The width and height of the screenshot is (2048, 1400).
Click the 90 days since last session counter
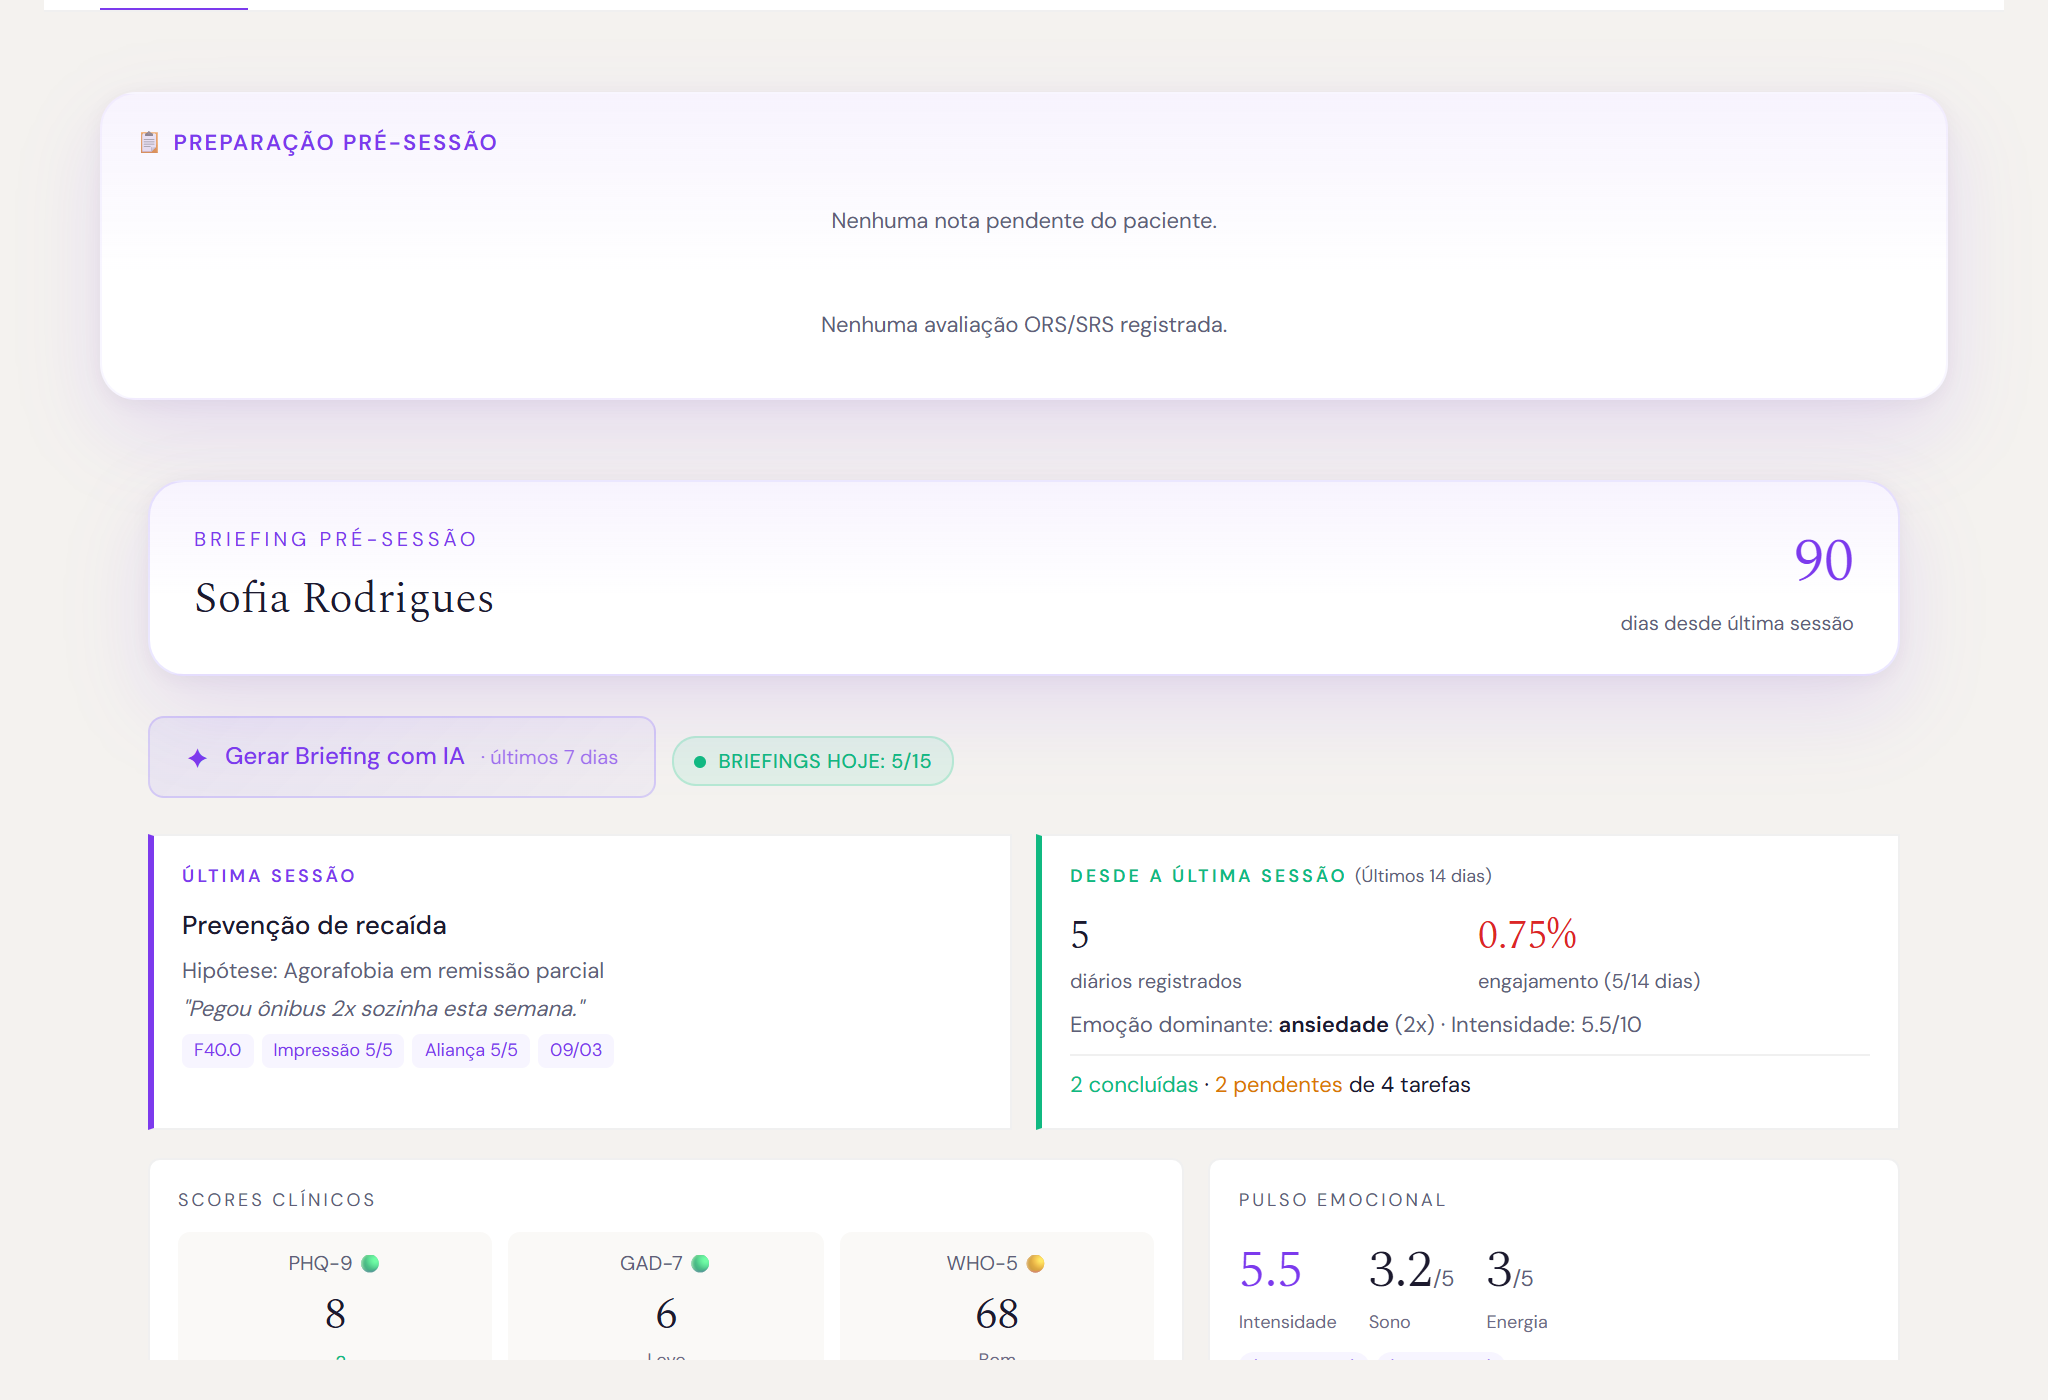(1823, 560)
